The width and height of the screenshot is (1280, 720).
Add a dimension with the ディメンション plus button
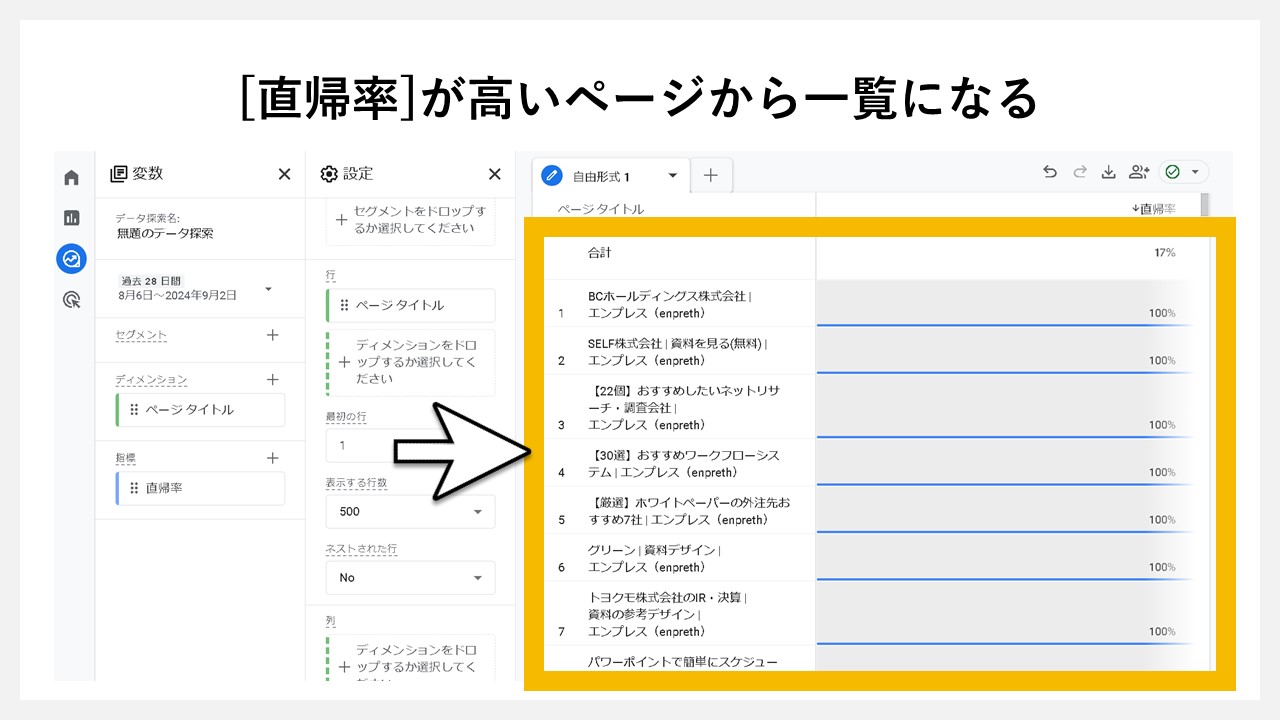[271, 380]
